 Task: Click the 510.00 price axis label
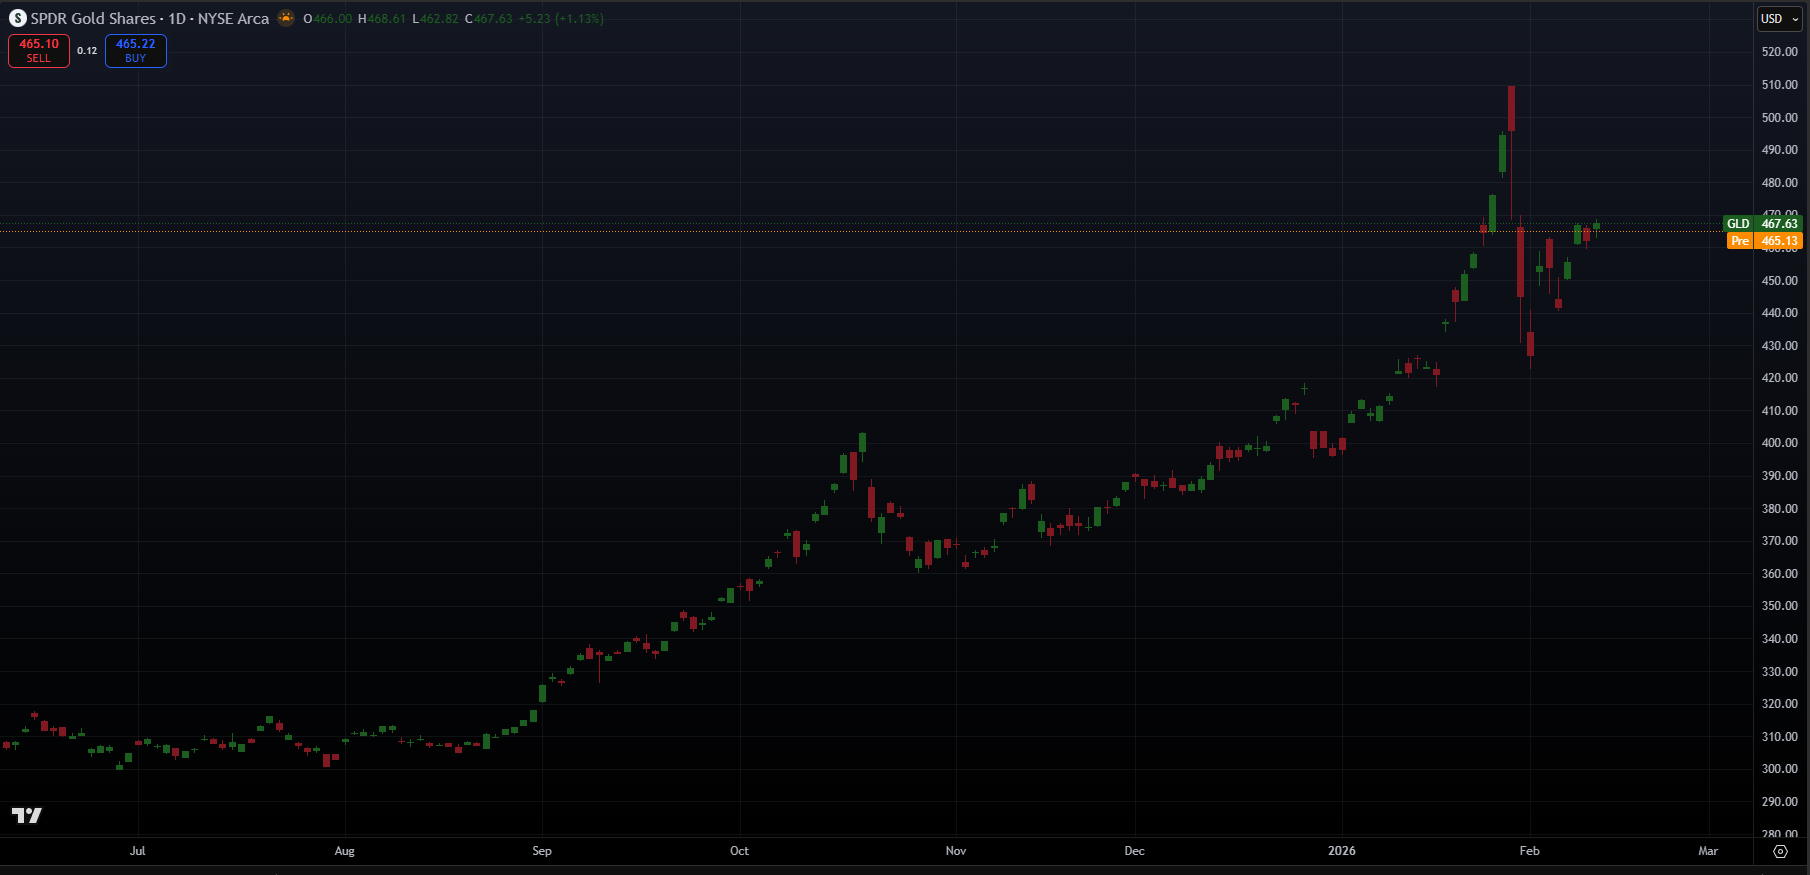click(x=1780, y=85)
